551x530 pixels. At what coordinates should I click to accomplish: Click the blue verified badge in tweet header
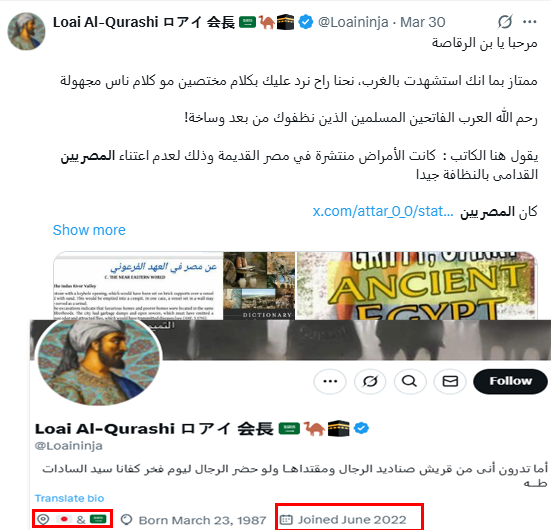(306, 22)
